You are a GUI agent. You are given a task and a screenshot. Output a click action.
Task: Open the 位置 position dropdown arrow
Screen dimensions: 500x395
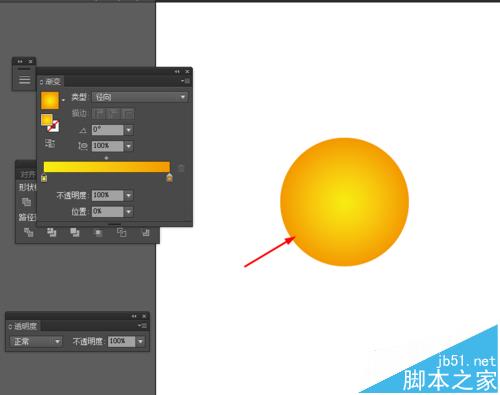pos(129,211)
